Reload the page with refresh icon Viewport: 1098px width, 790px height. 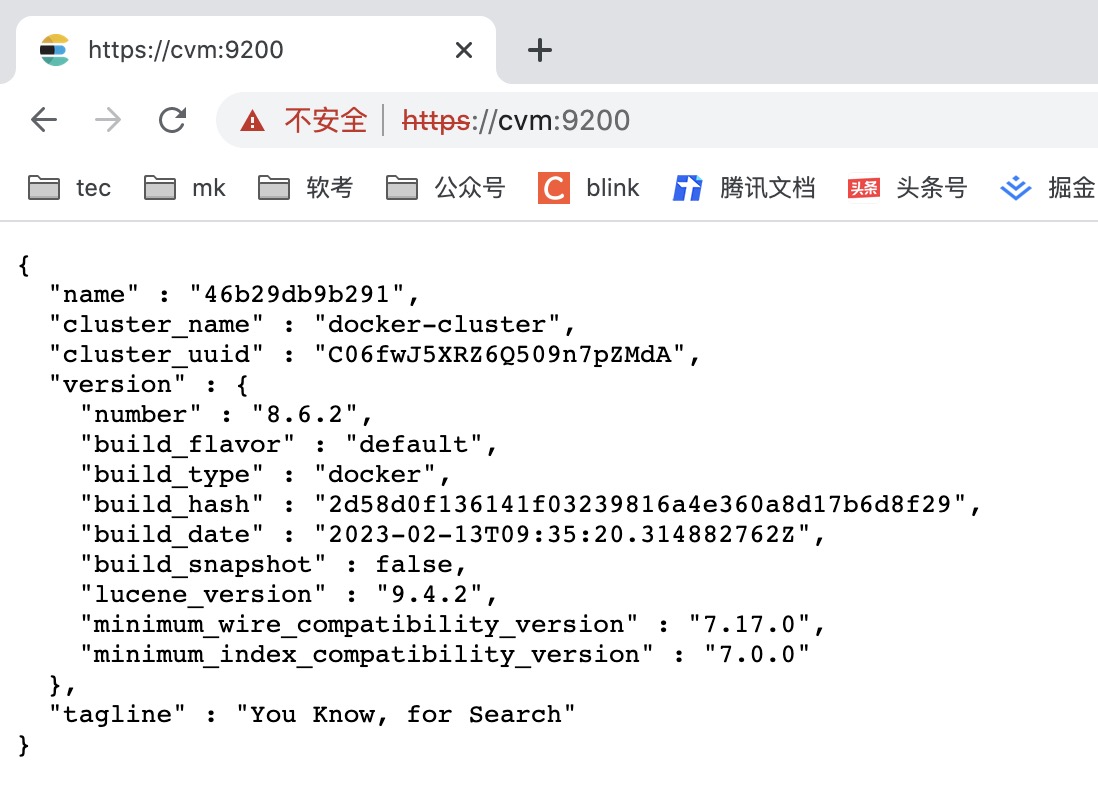tap(172, 120)
